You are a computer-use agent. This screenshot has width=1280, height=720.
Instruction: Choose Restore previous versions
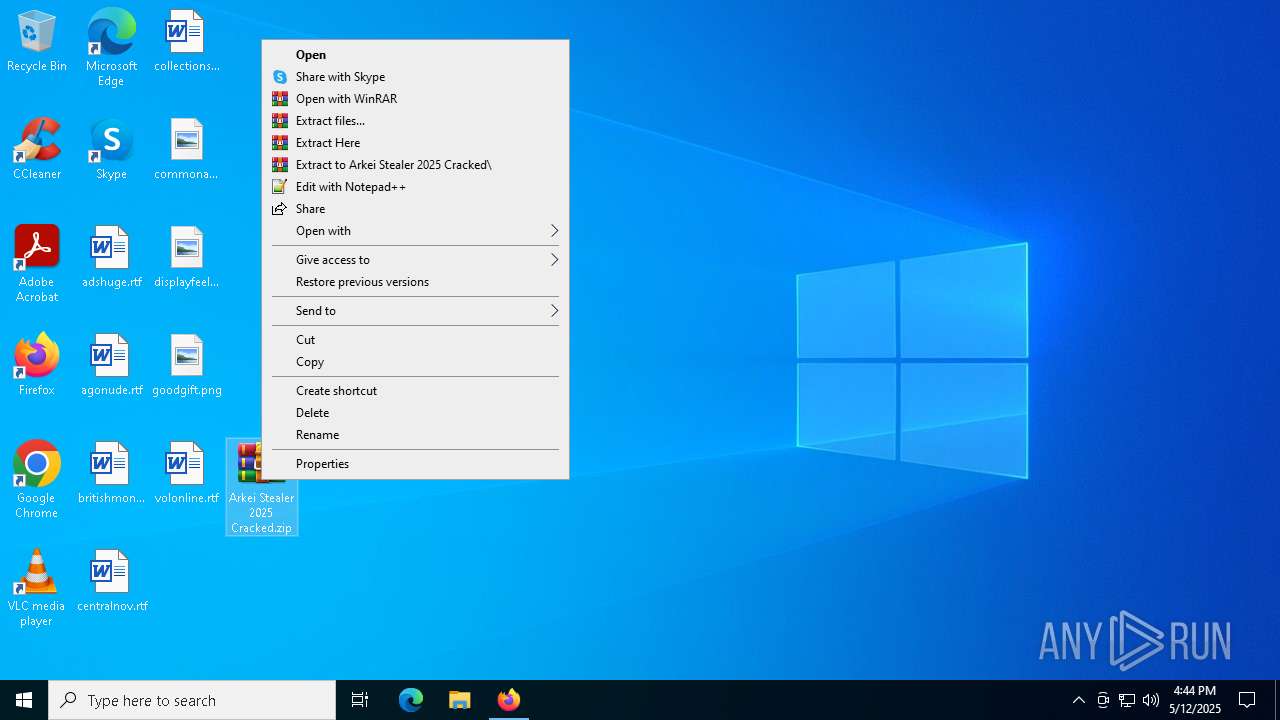tap(415, 282)
